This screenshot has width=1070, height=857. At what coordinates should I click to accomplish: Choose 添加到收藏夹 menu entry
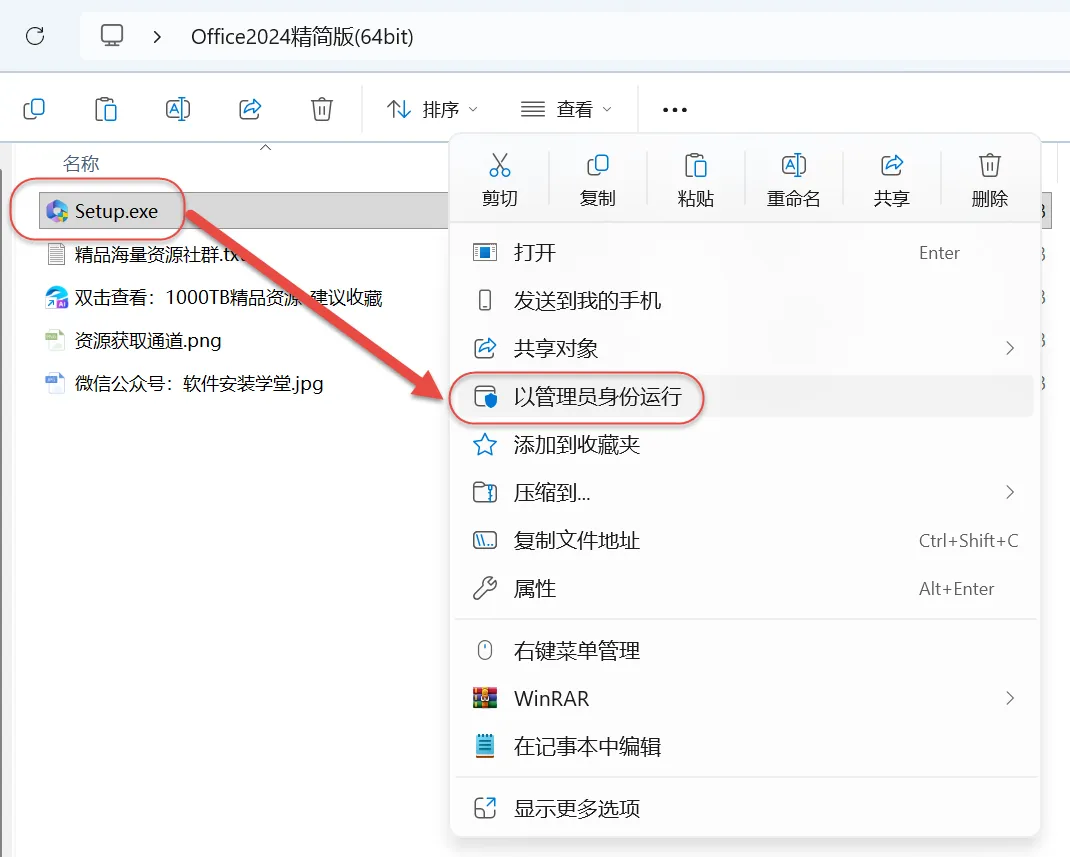[x=744, y=445]
